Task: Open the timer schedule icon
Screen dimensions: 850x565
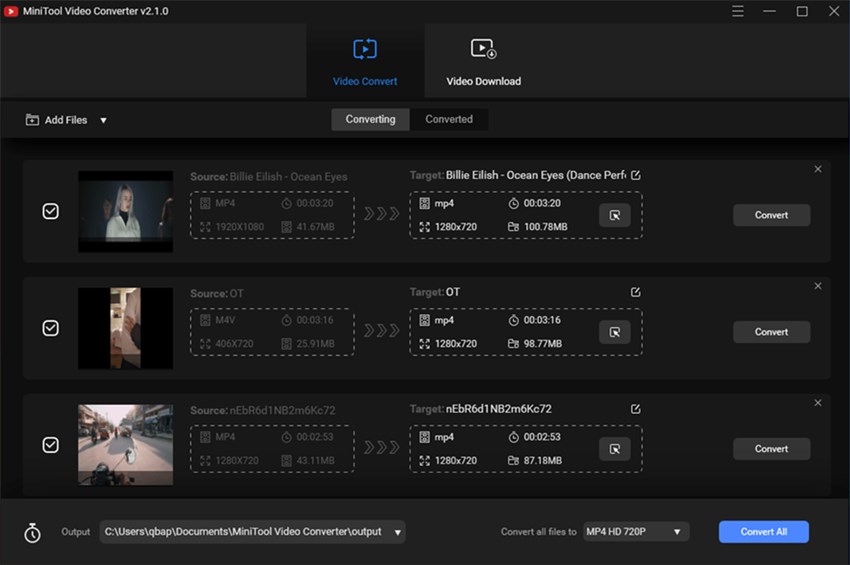Action: coord(33,533)
